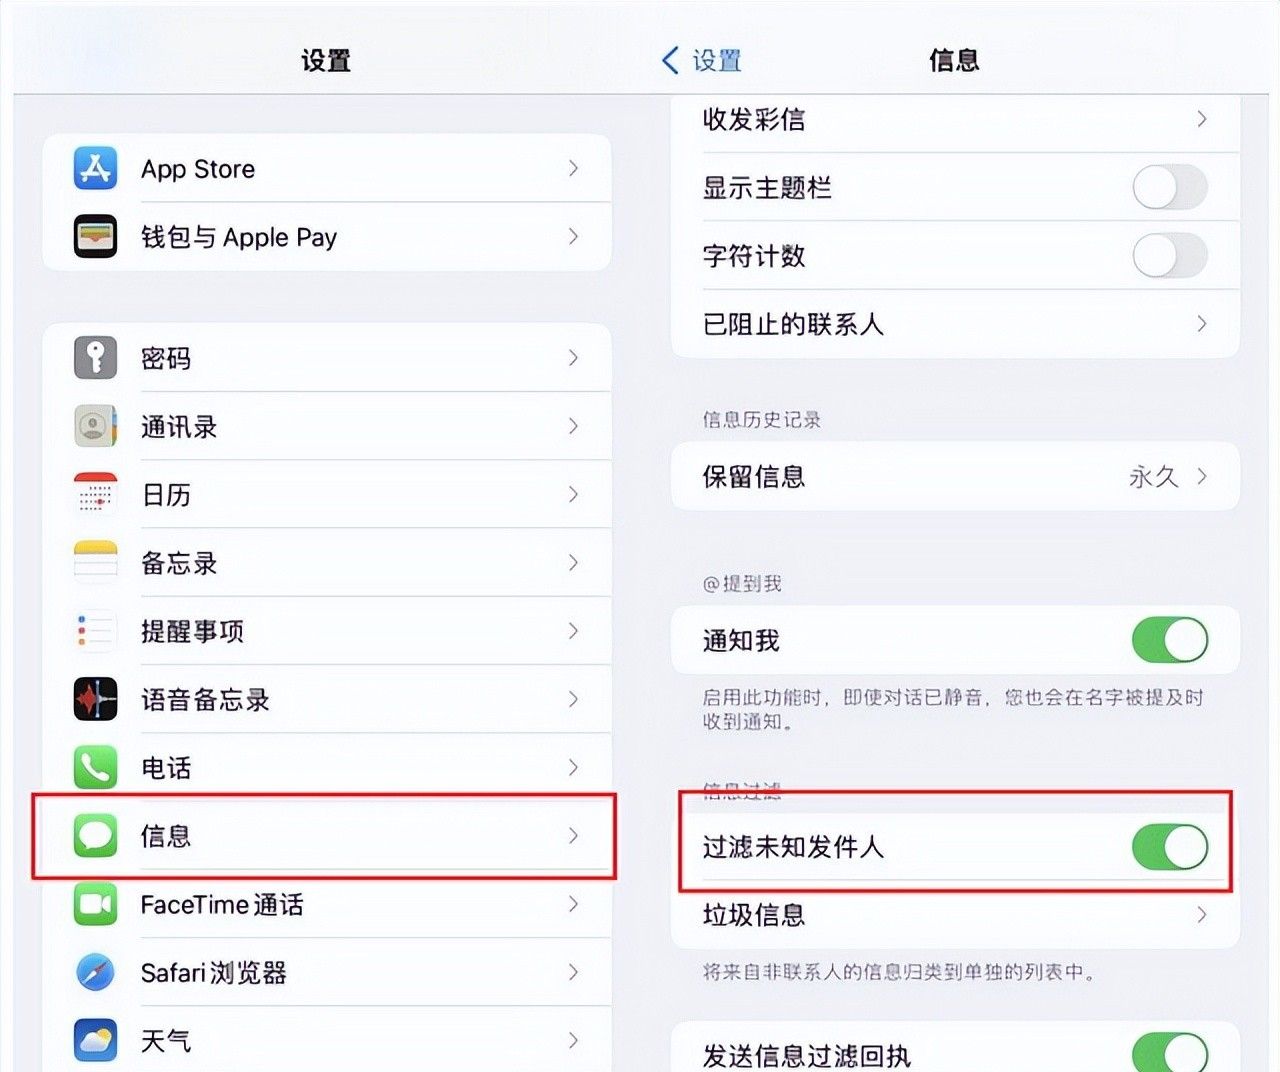Open 已阻止的联系人 via its chevron
This screenshot has width=1280, height=1072.
[x=1202, y=324]
